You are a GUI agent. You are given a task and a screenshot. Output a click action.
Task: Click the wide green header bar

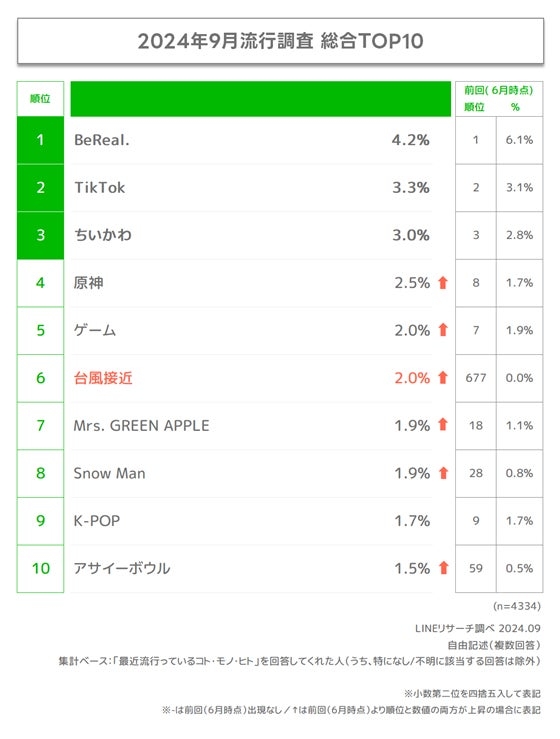pos(261,99)
